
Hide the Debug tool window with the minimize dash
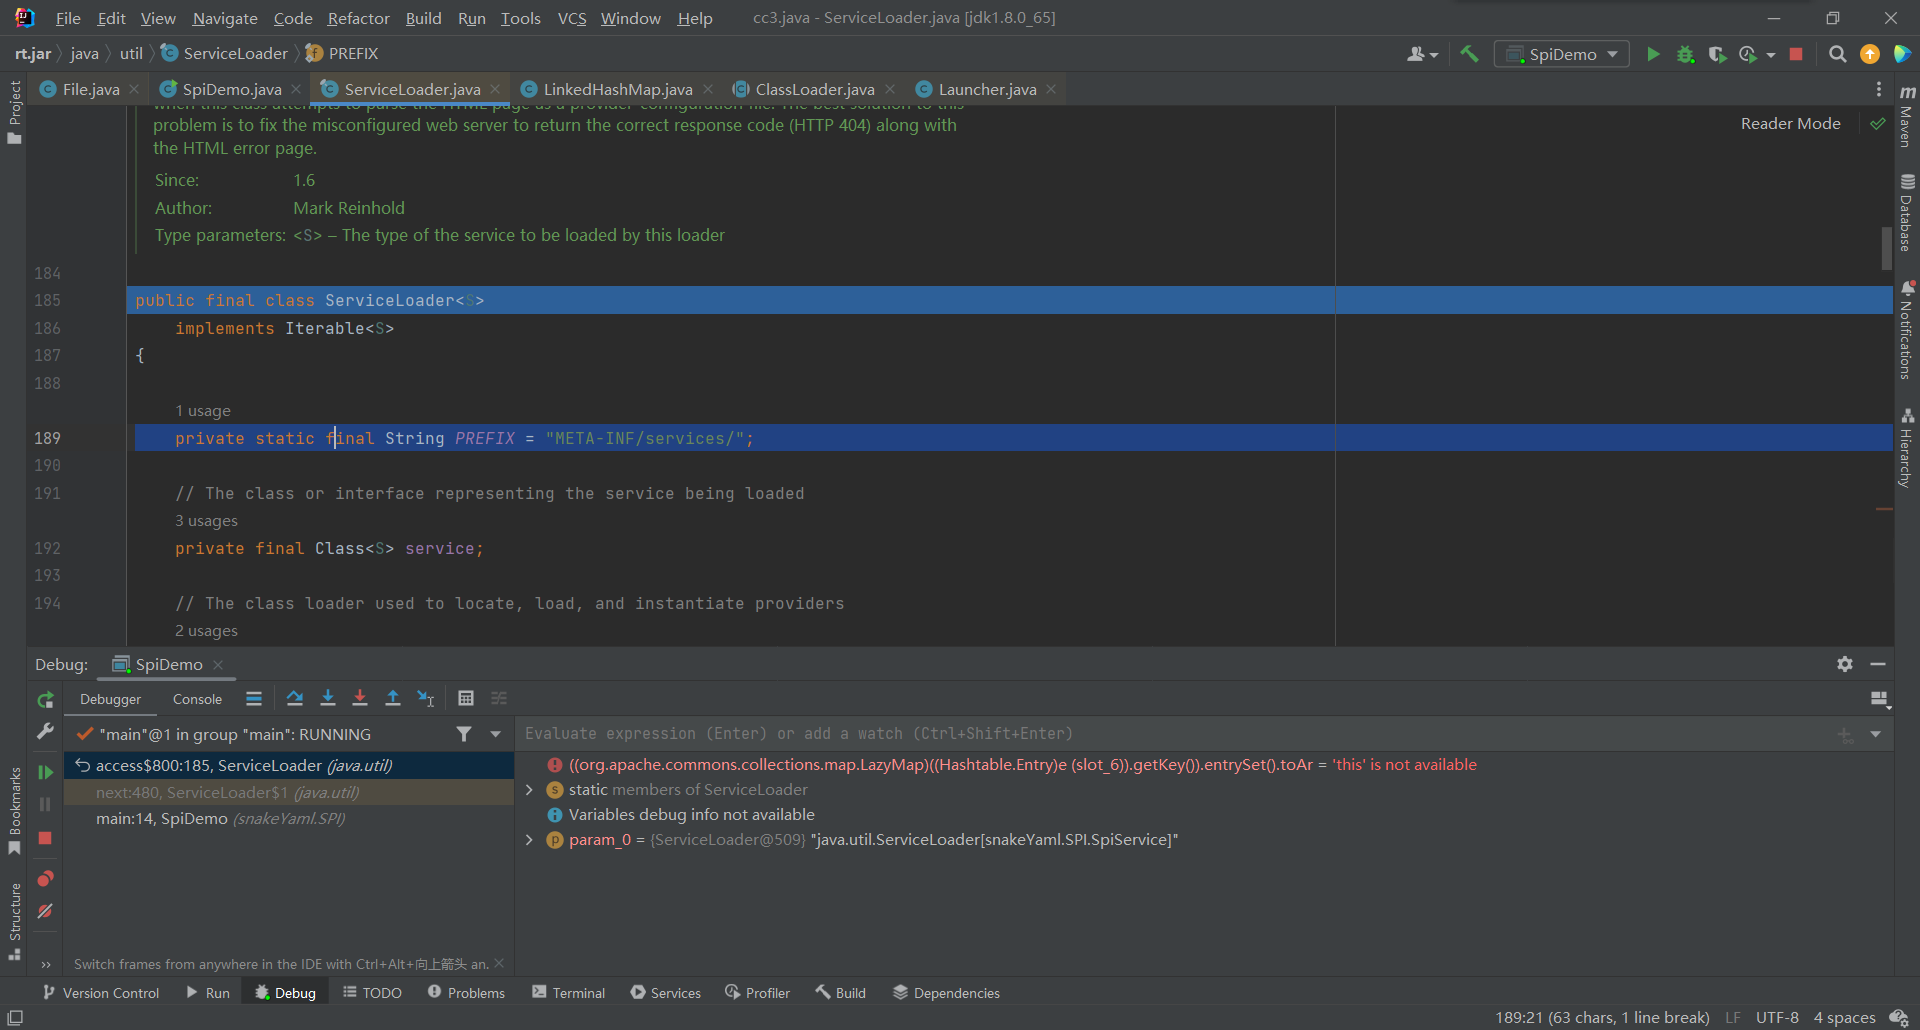pos(1878,664)
